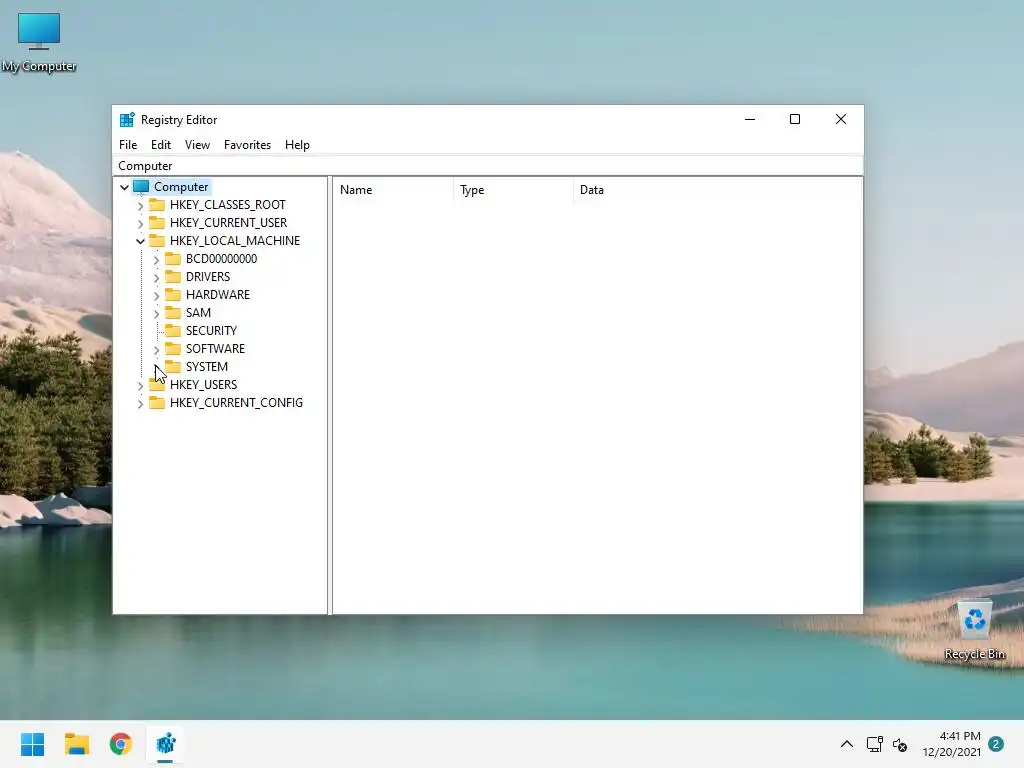The height and width of the screenshot is (768, 1024).
Task: Select the Computer tree label
Action: pos(181,187)
